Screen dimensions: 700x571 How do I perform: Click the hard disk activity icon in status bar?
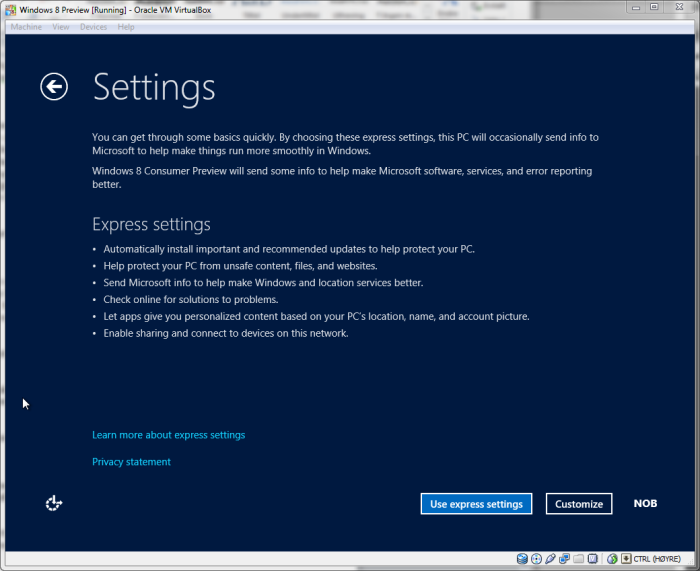tap(522, 558)
